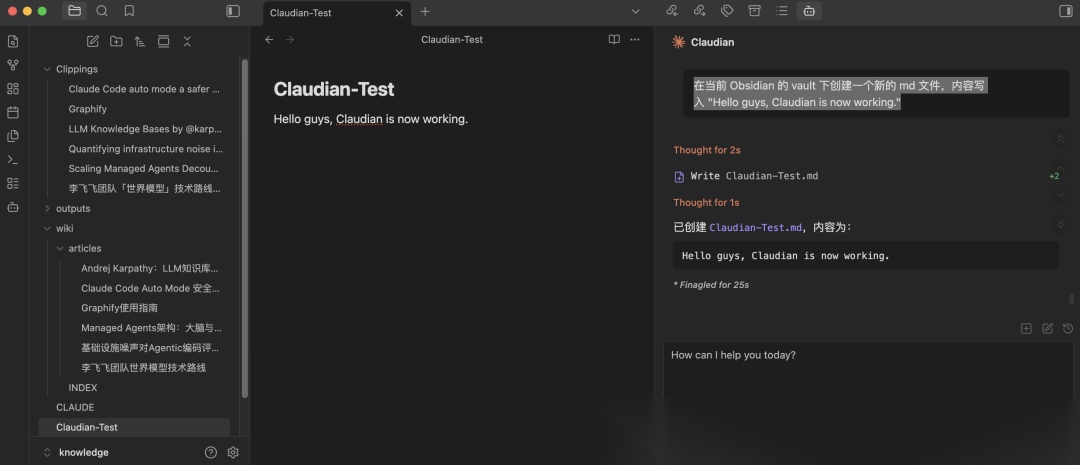
Task: Navigate forward with right arrow
Action: [290, 39]
